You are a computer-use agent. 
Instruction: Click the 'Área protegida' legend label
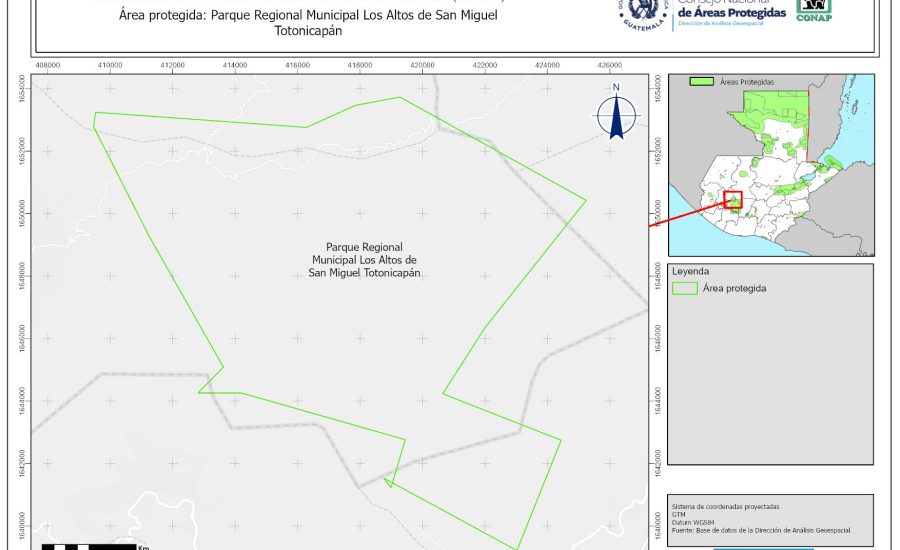(734, 288)
